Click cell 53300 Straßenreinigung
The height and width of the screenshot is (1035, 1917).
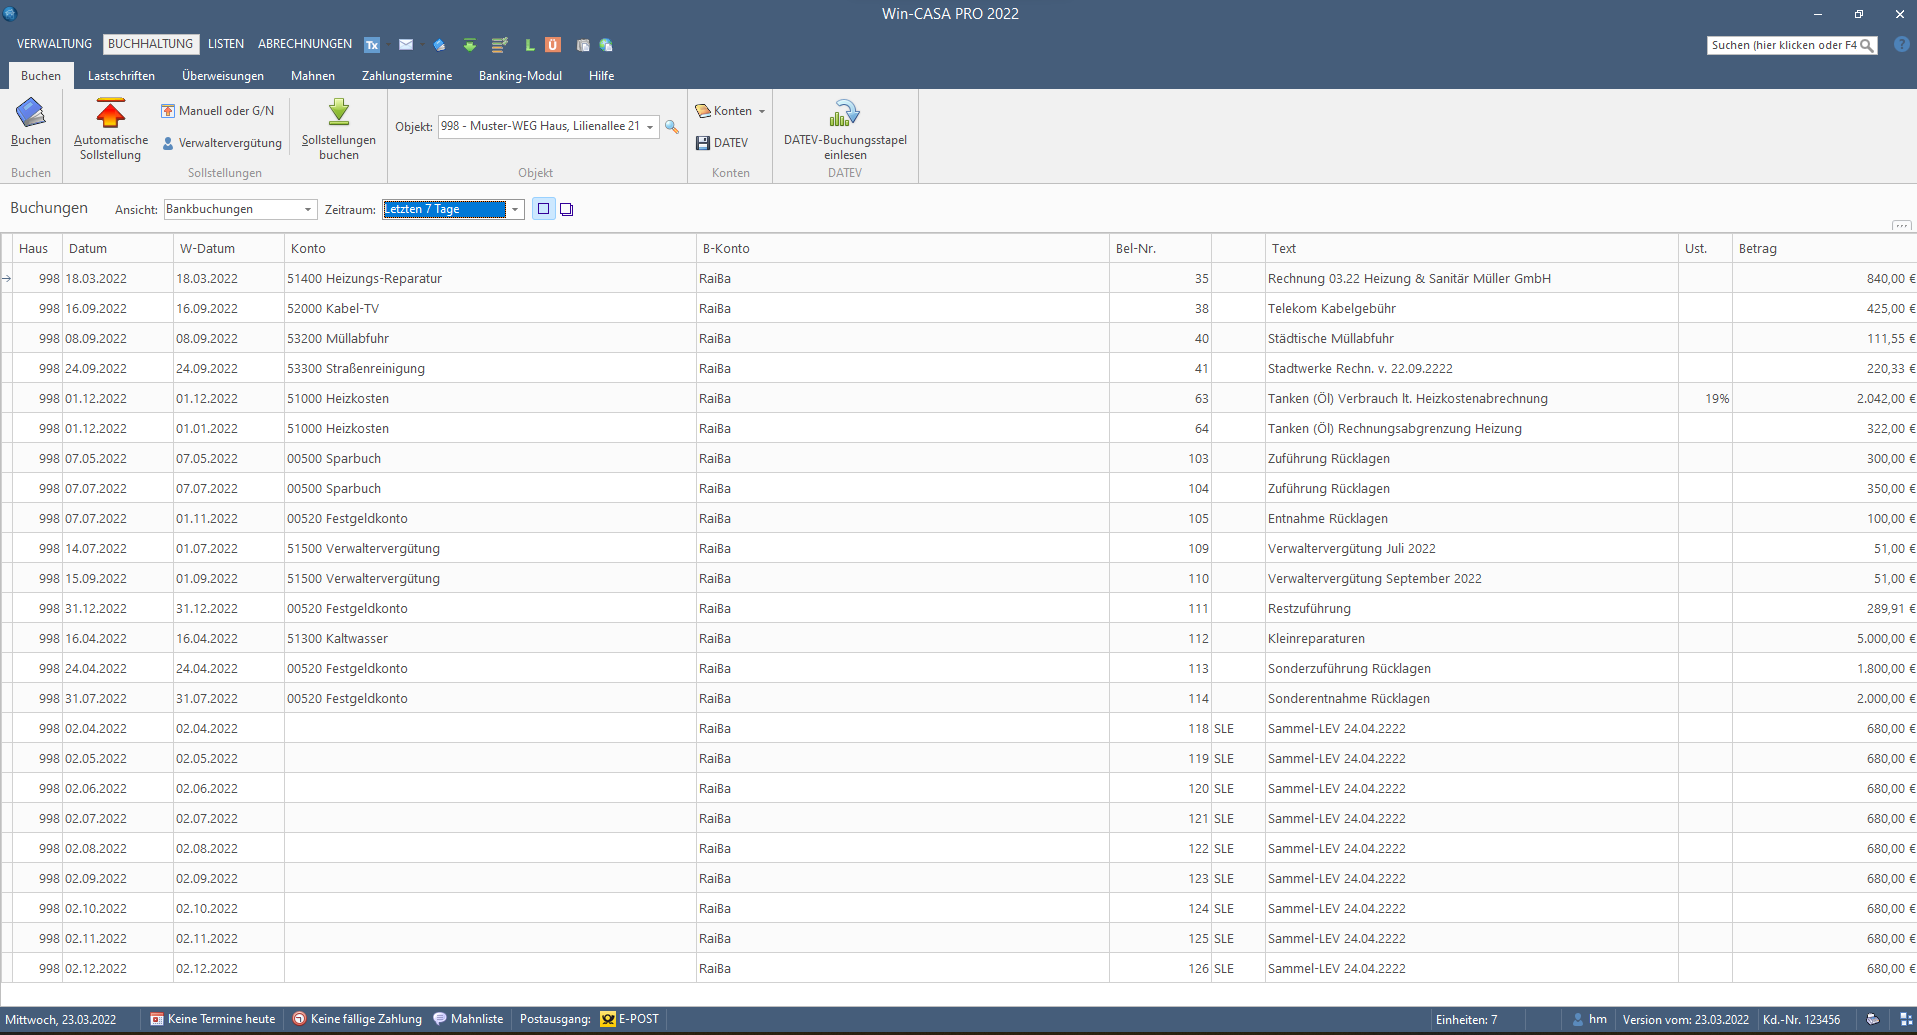click(x=490, y=368)
